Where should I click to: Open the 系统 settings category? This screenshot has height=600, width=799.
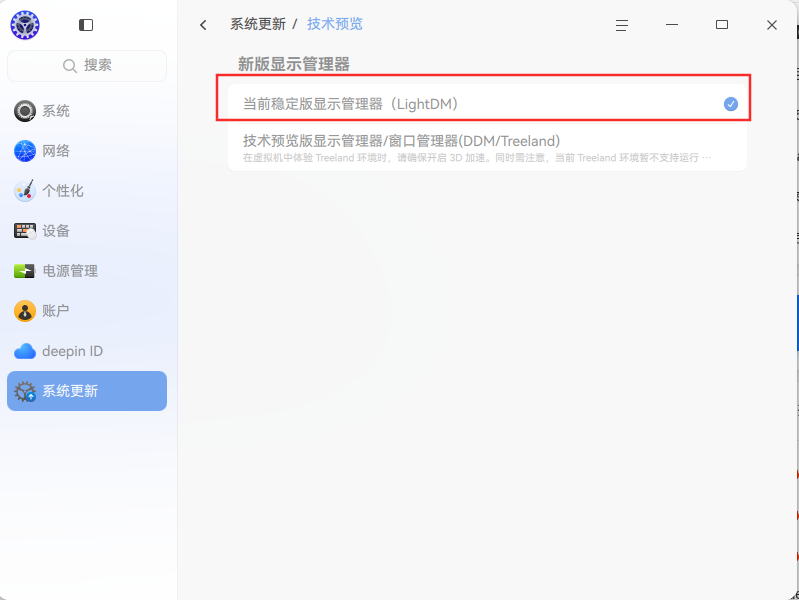87,111
